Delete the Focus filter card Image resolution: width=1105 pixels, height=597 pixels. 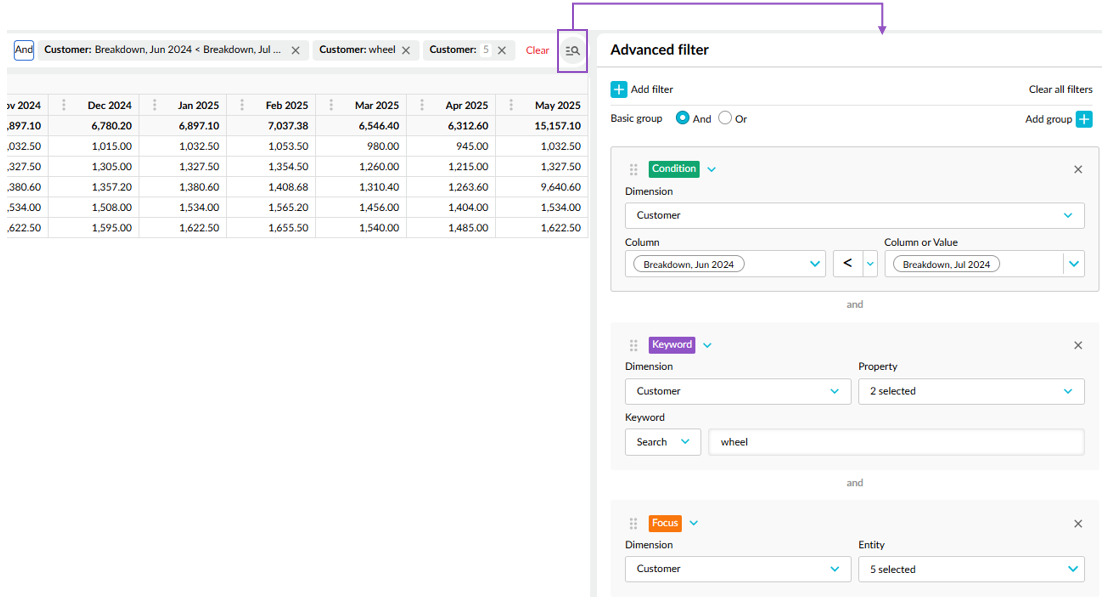[1078, 524]
